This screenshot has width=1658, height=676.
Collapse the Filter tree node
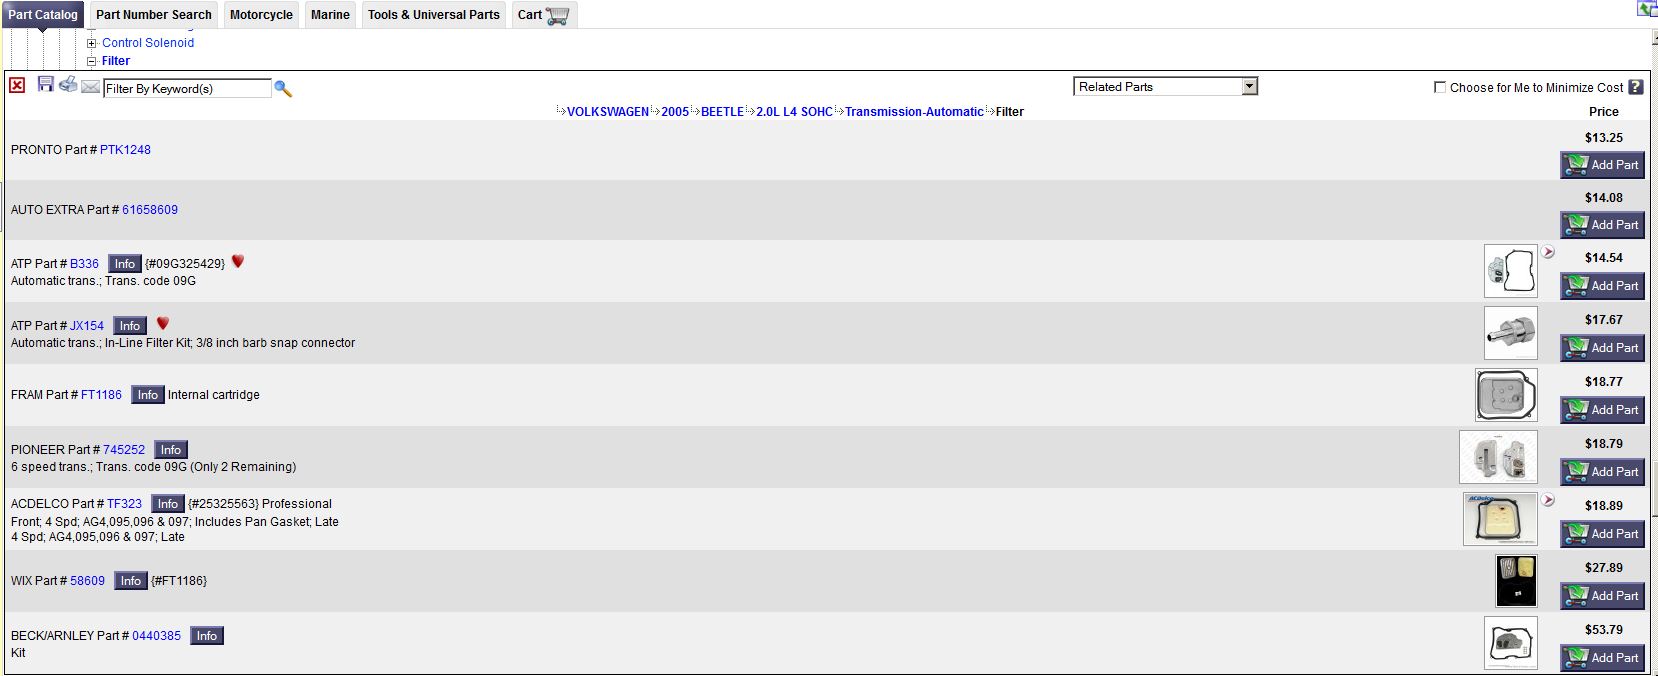[92, 61]
